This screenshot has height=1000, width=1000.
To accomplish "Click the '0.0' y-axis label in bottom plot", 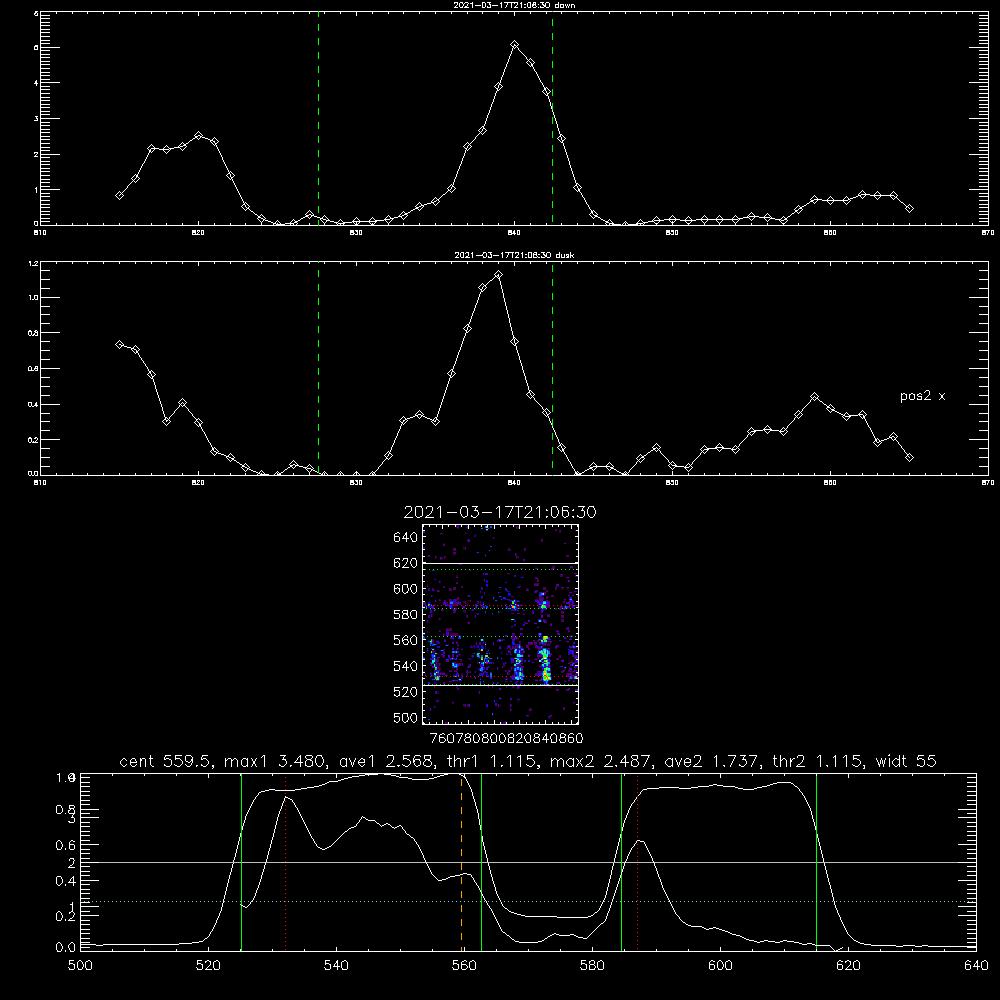I will tap(65, 948).
